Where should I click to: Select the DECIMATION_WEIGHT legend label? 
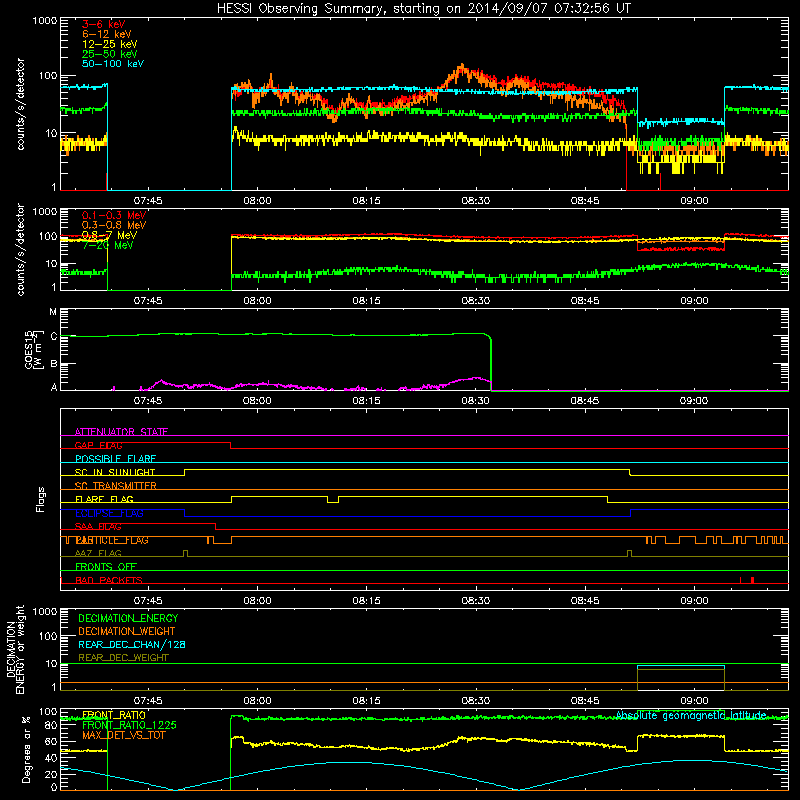127,631
